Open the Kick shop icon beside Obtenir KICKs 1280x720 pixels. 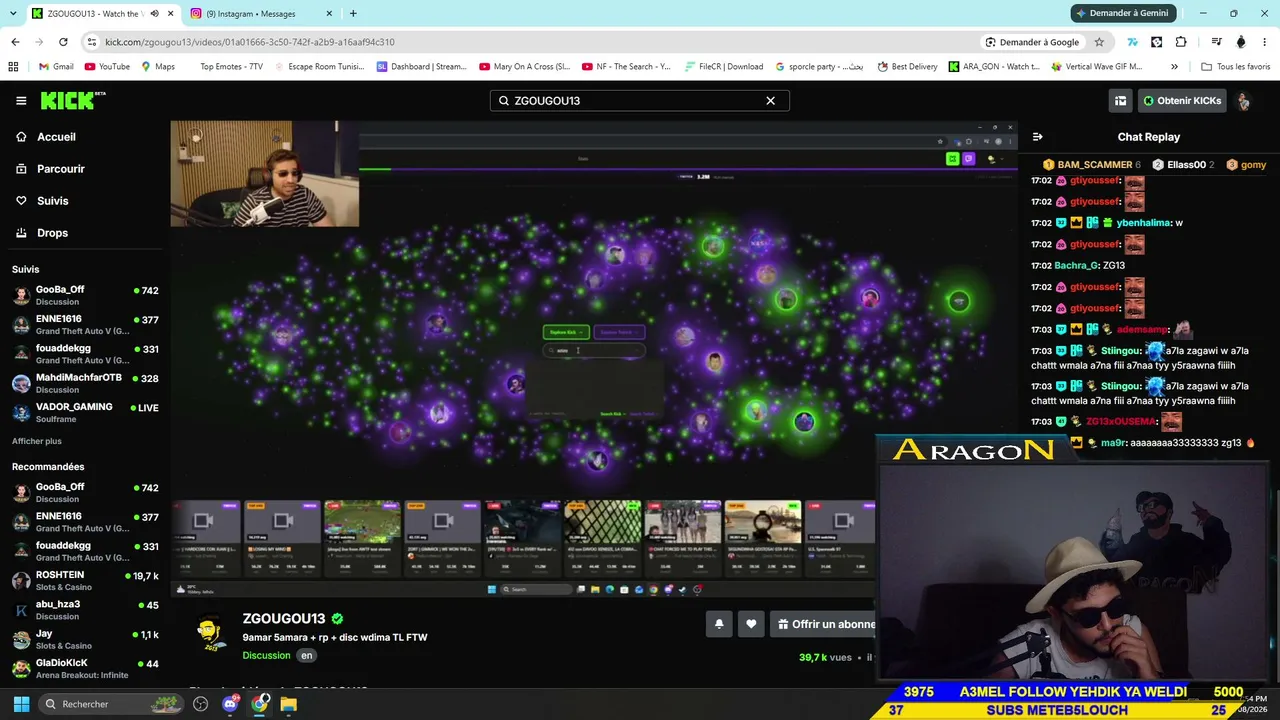point(1120,101)
